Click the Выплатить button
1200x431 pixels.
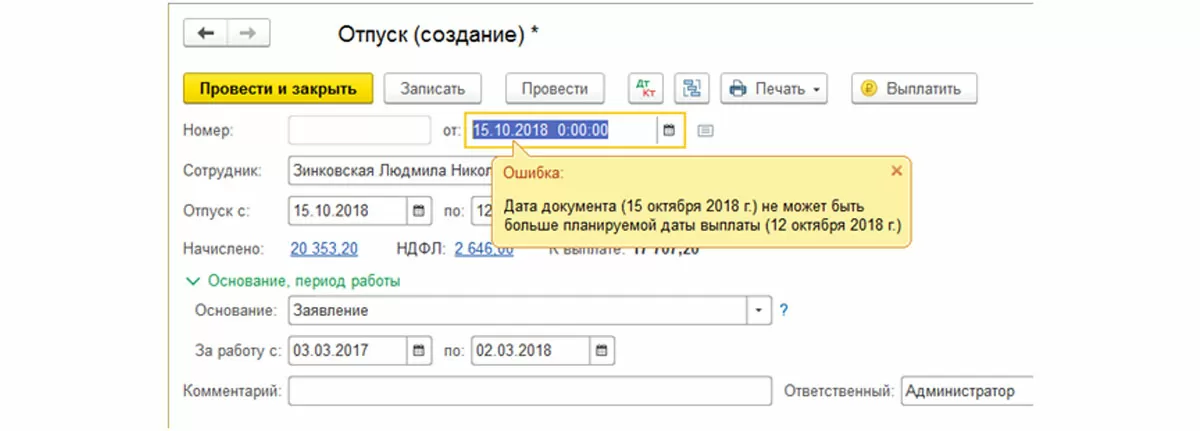pyautogui.click(x=914, y=88)
